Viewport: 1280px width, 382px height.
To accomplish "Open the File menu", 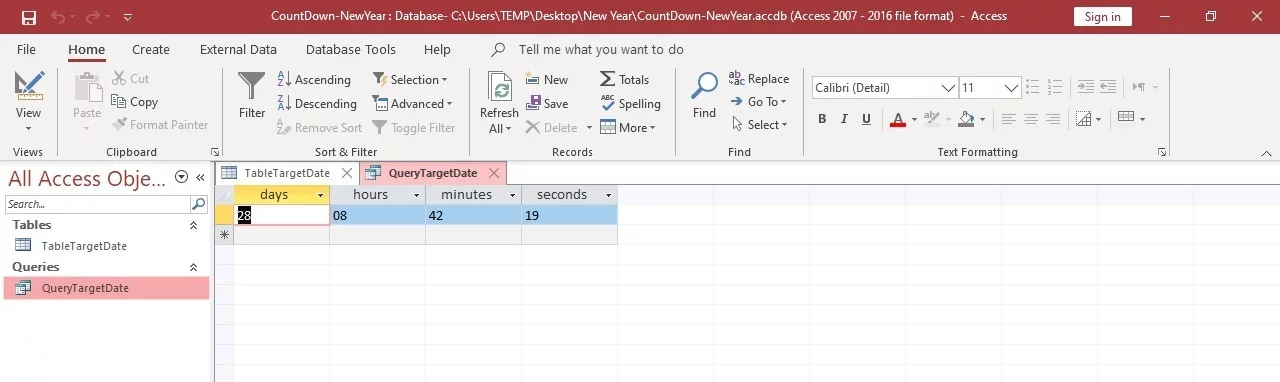I will (27, 49).
